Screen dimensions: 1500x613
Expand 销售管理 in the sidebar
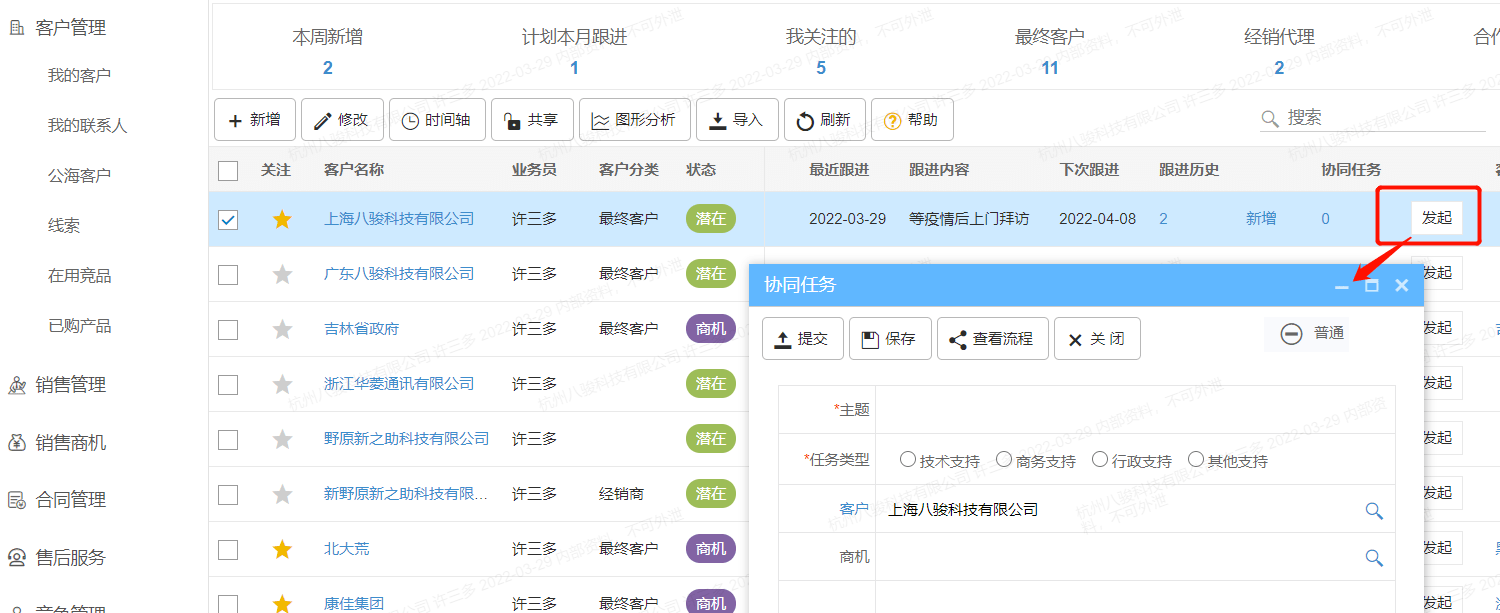pos(70,385)
